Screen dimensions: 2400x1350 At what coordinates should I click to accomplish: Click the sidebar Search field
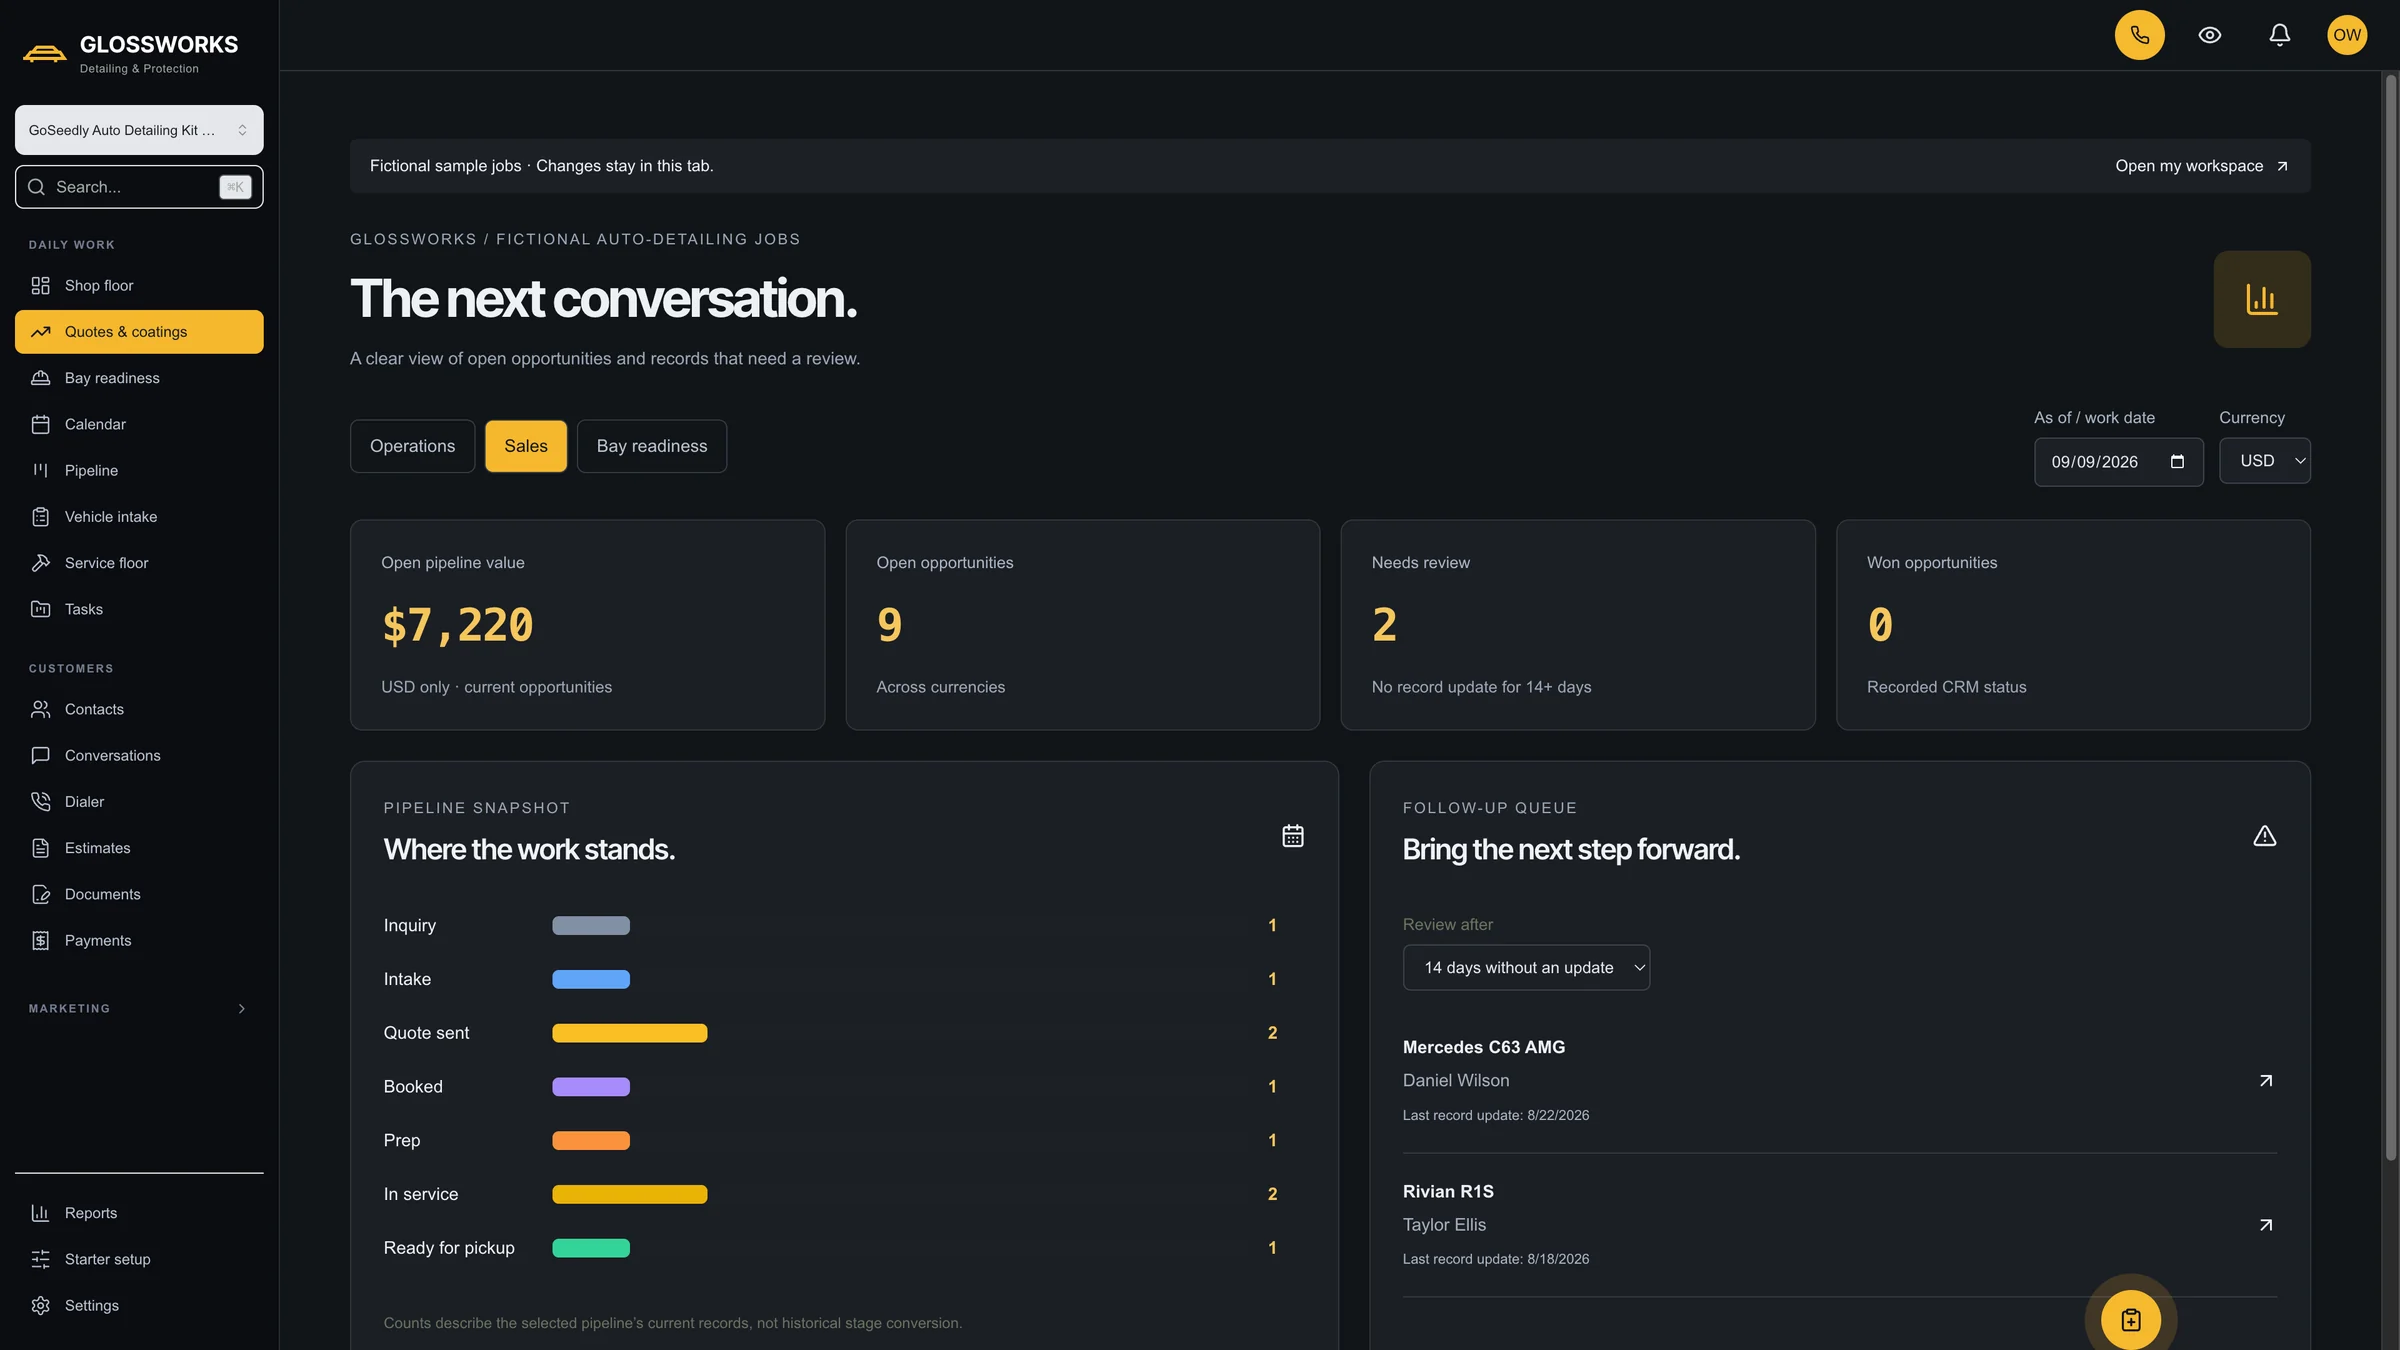139,187
